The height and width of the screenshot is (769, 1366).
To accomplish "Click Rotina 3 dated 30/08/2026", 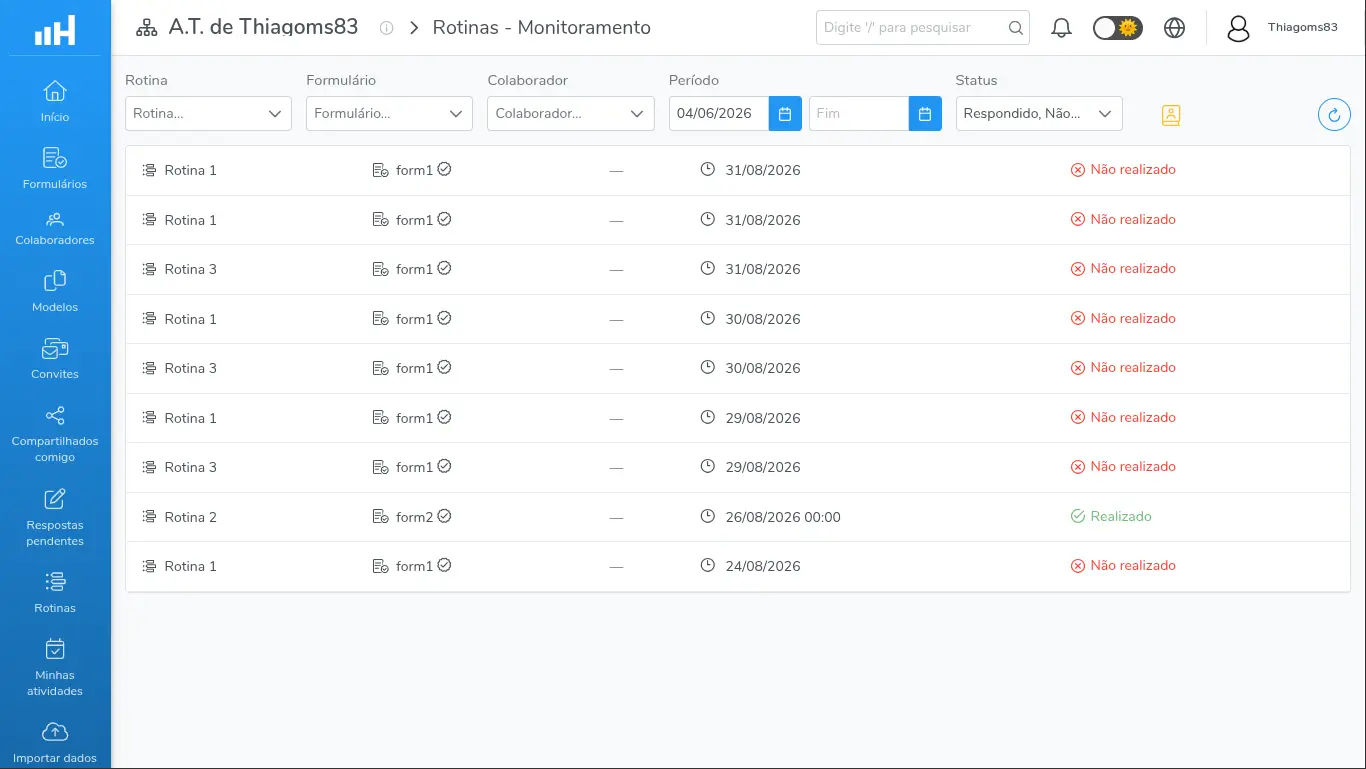I will 738,368.
